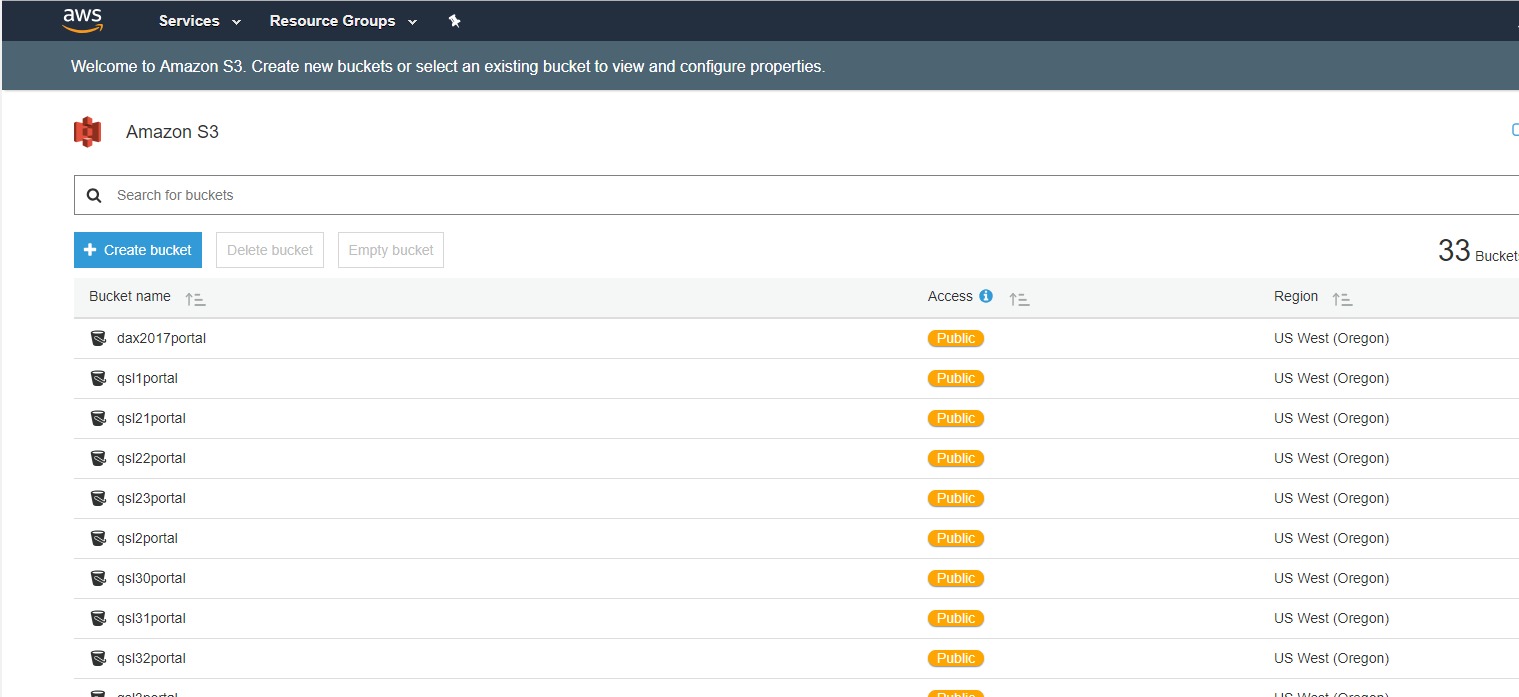
Task: Click the search magnifier icon
Action: 94,195
